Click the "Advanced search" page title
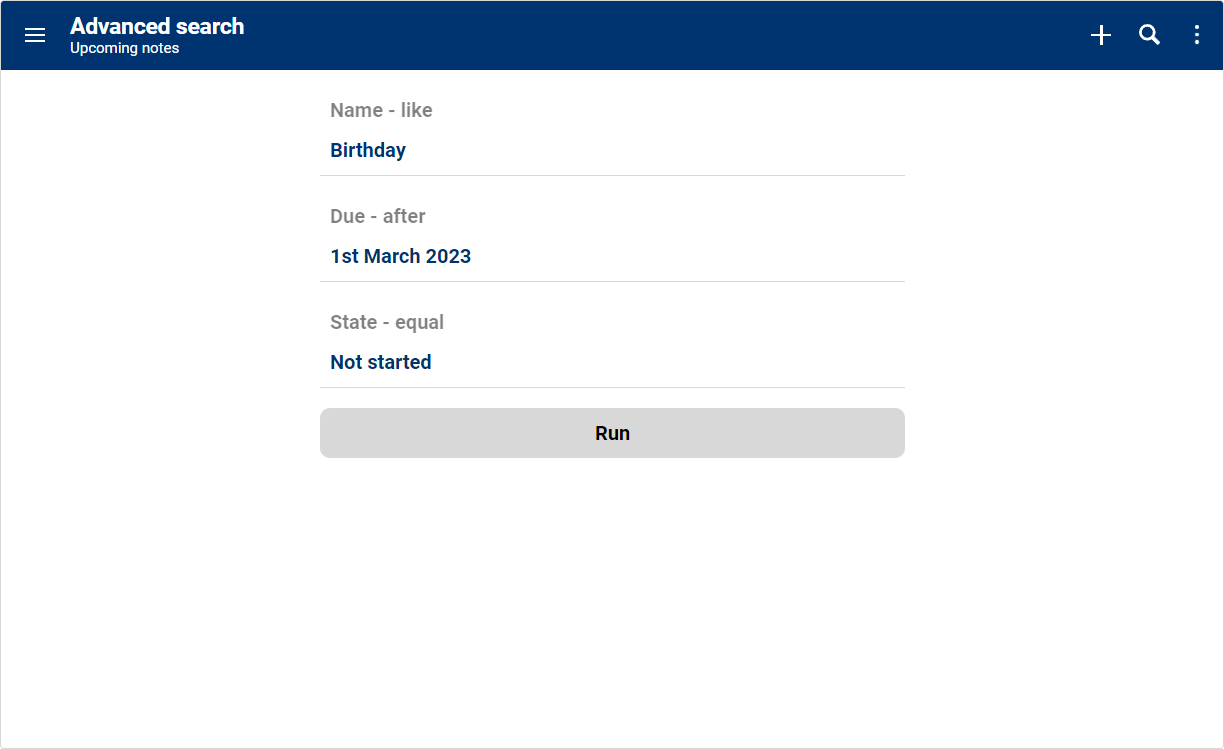The image size is (1224, 749). pos(157,26)
